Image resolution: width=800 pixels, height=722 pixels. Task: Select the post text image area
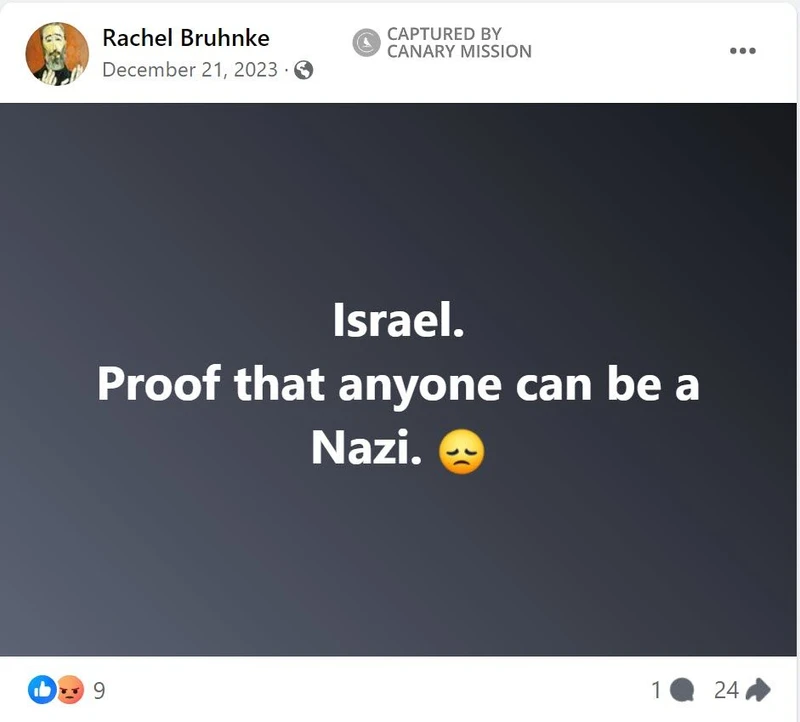(x=400, y=380)
